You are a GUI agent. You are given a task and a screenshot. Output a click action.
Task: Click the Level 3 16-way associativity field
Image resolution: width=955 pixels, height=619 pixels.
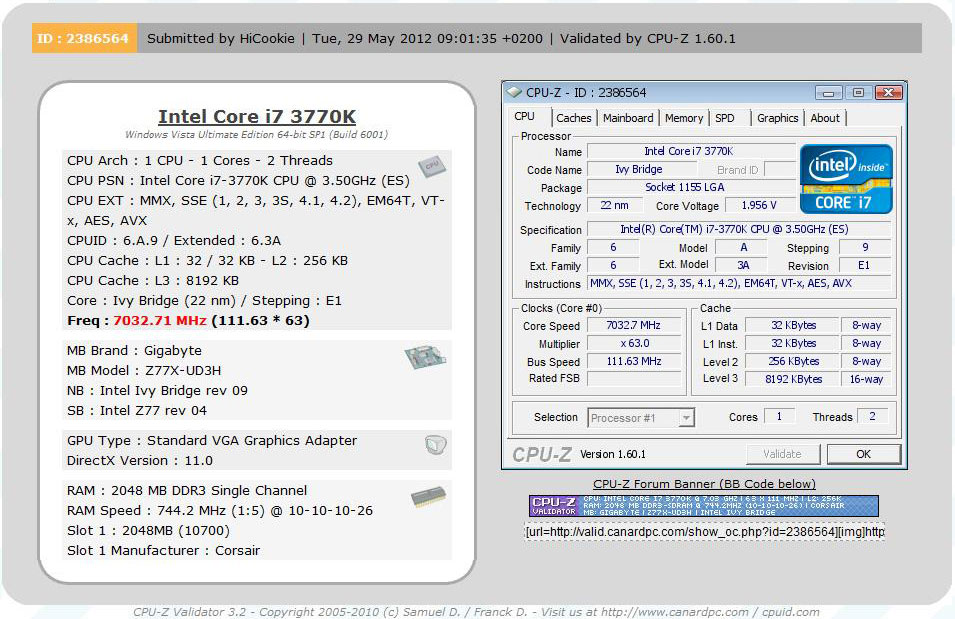pyautogui.click(x=866, y=379)
